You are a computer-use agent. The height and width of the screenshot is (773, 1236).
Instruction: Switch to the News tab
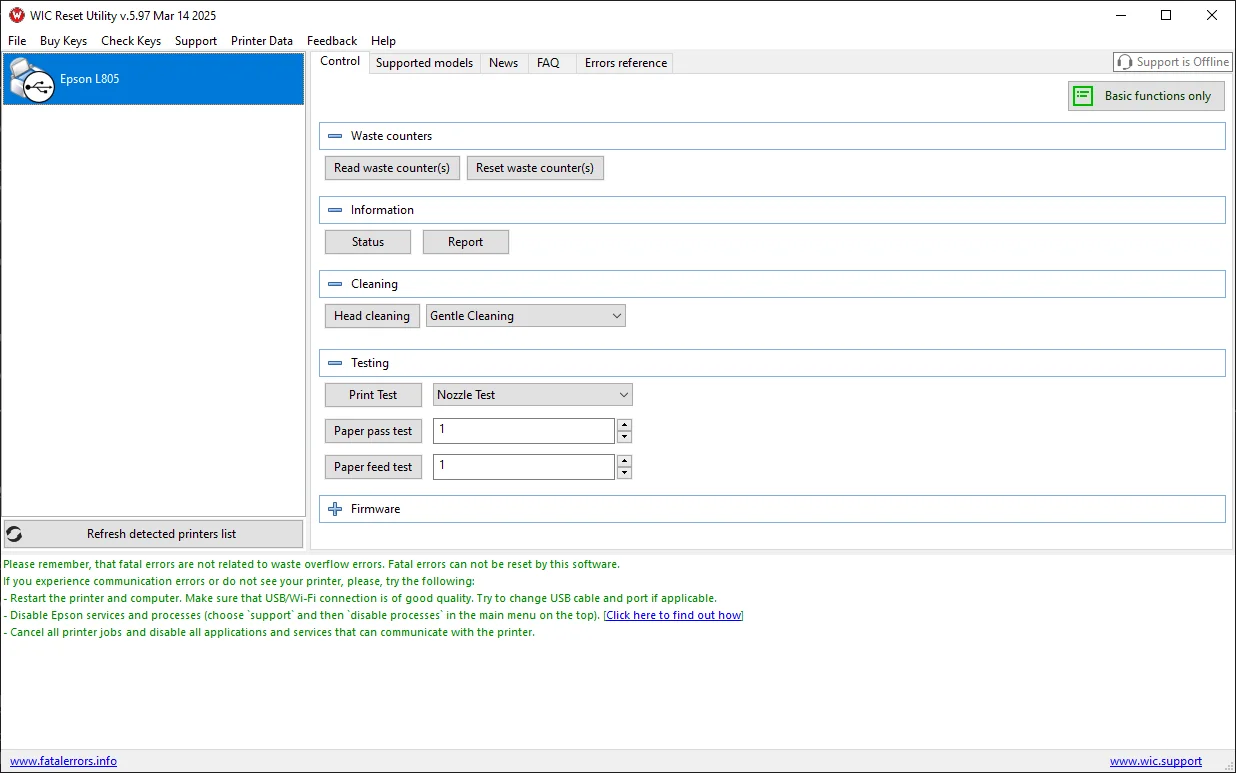coord(504,63)
